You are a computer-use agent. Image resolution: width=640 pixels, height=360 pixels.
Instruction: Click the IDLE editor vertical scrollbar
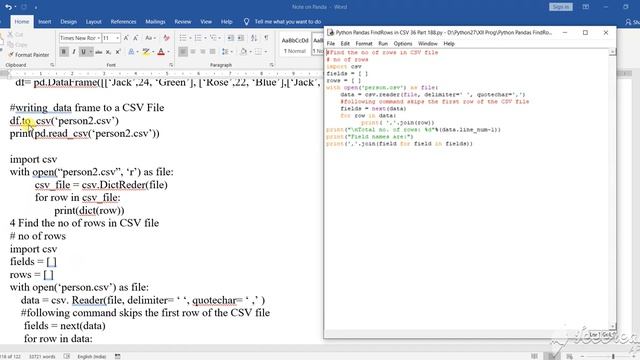612,189
